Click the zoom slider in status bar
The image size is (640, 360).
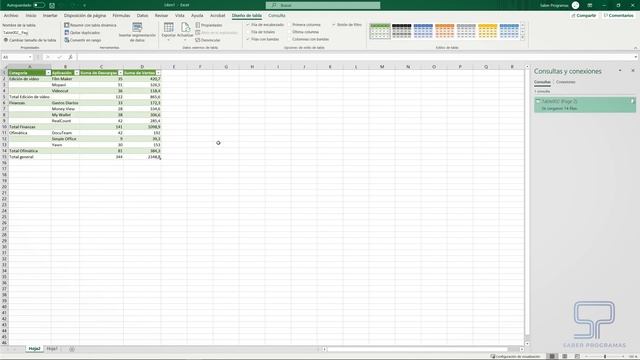[x=605, y=356]
